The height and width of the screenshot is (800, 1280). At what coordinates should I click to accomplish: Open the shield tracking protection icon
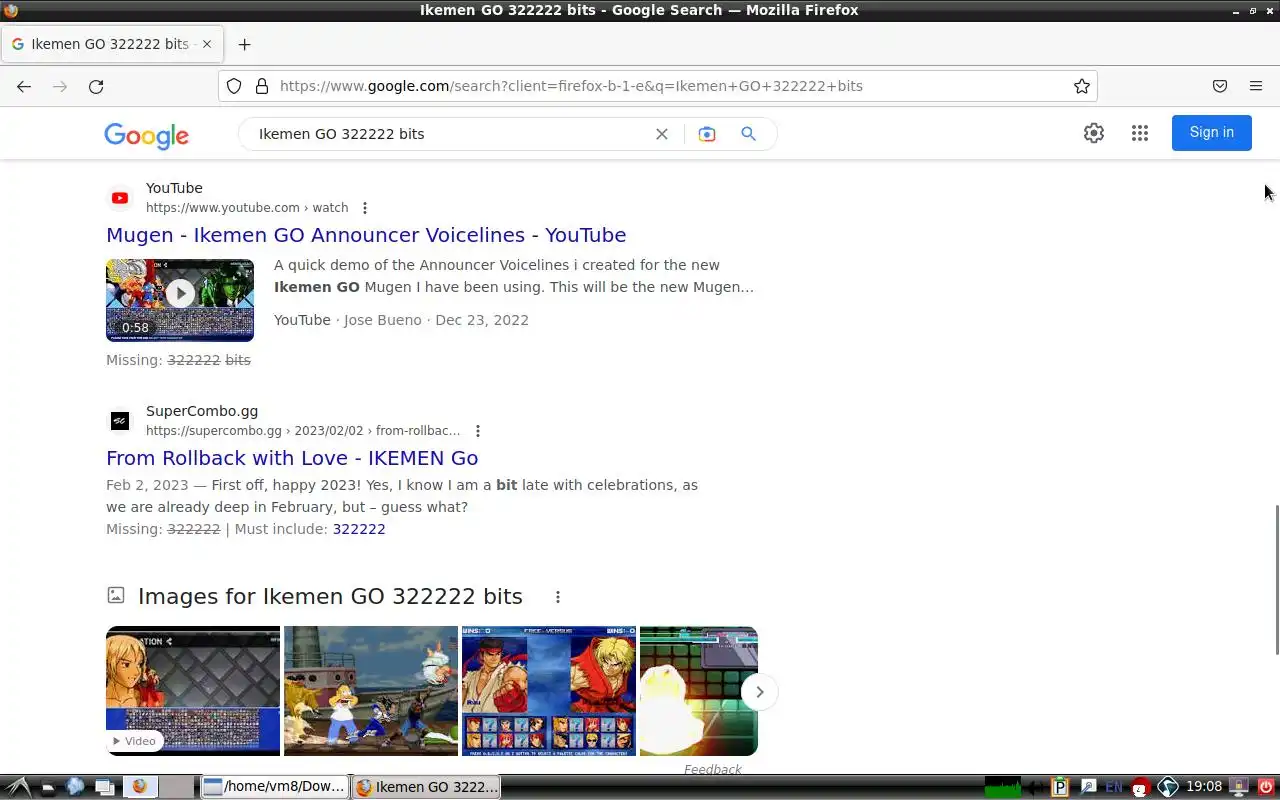234,86
